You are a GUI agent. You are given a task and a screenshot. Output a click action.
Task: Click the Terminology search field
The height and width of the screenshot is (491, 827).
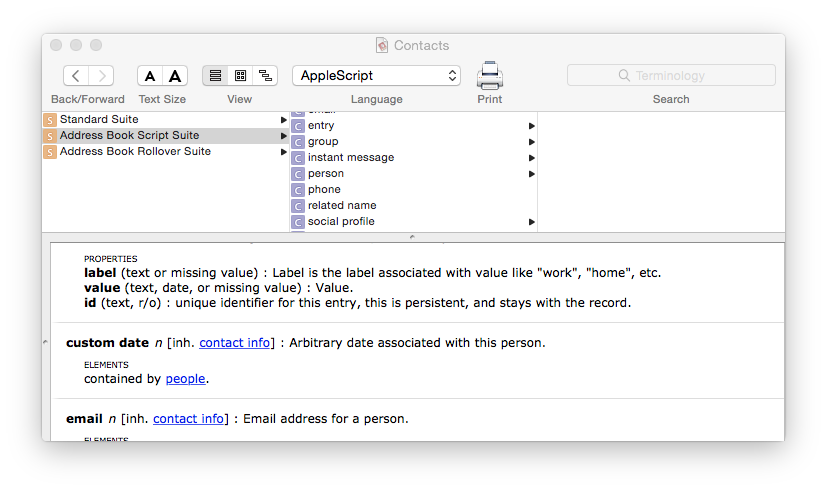pos(671,76)
